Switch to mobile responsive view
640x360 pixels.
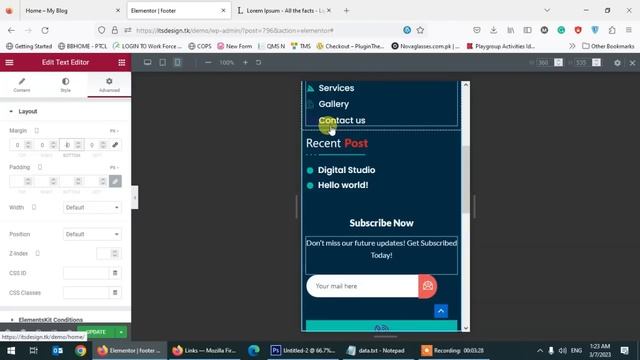click(178, 62)
